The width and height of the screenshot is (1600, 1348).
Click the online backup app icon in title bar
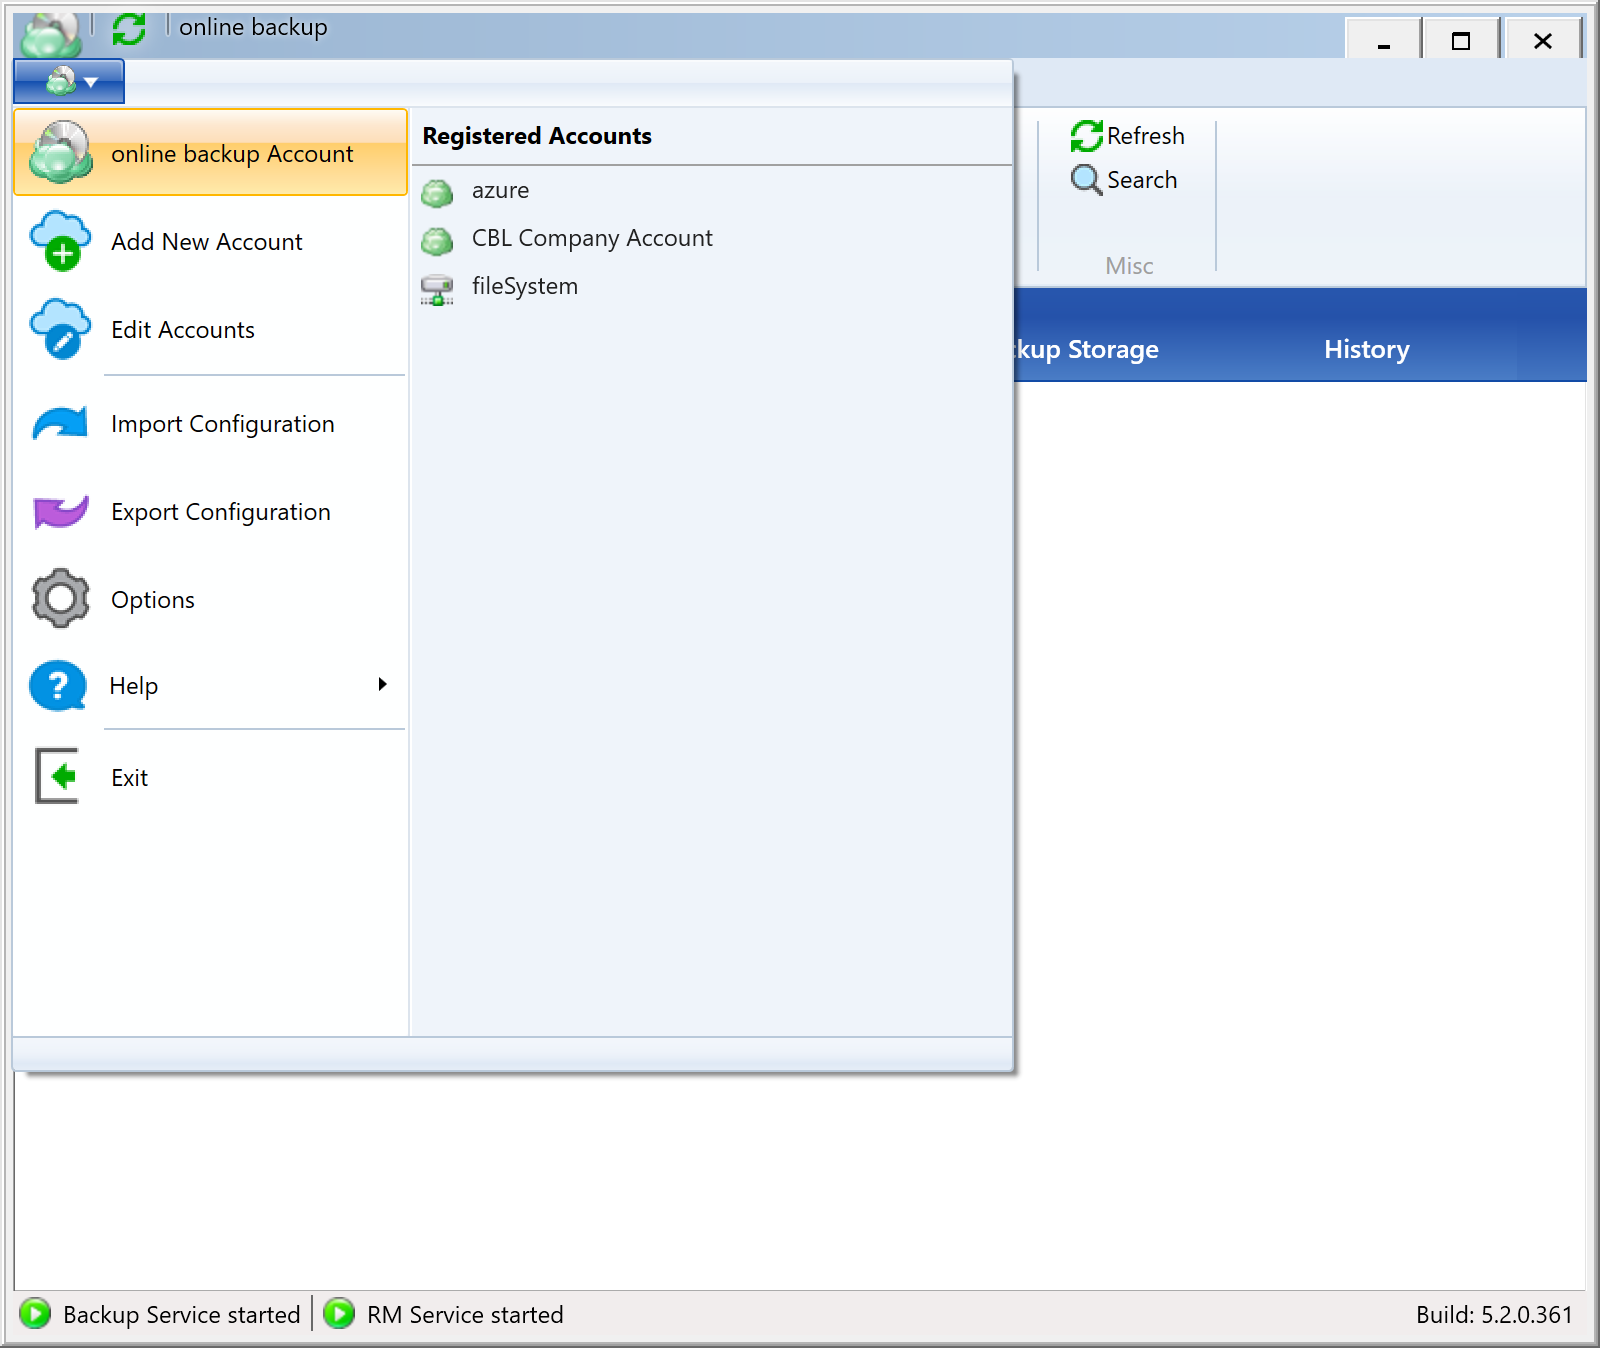point(50,34)
